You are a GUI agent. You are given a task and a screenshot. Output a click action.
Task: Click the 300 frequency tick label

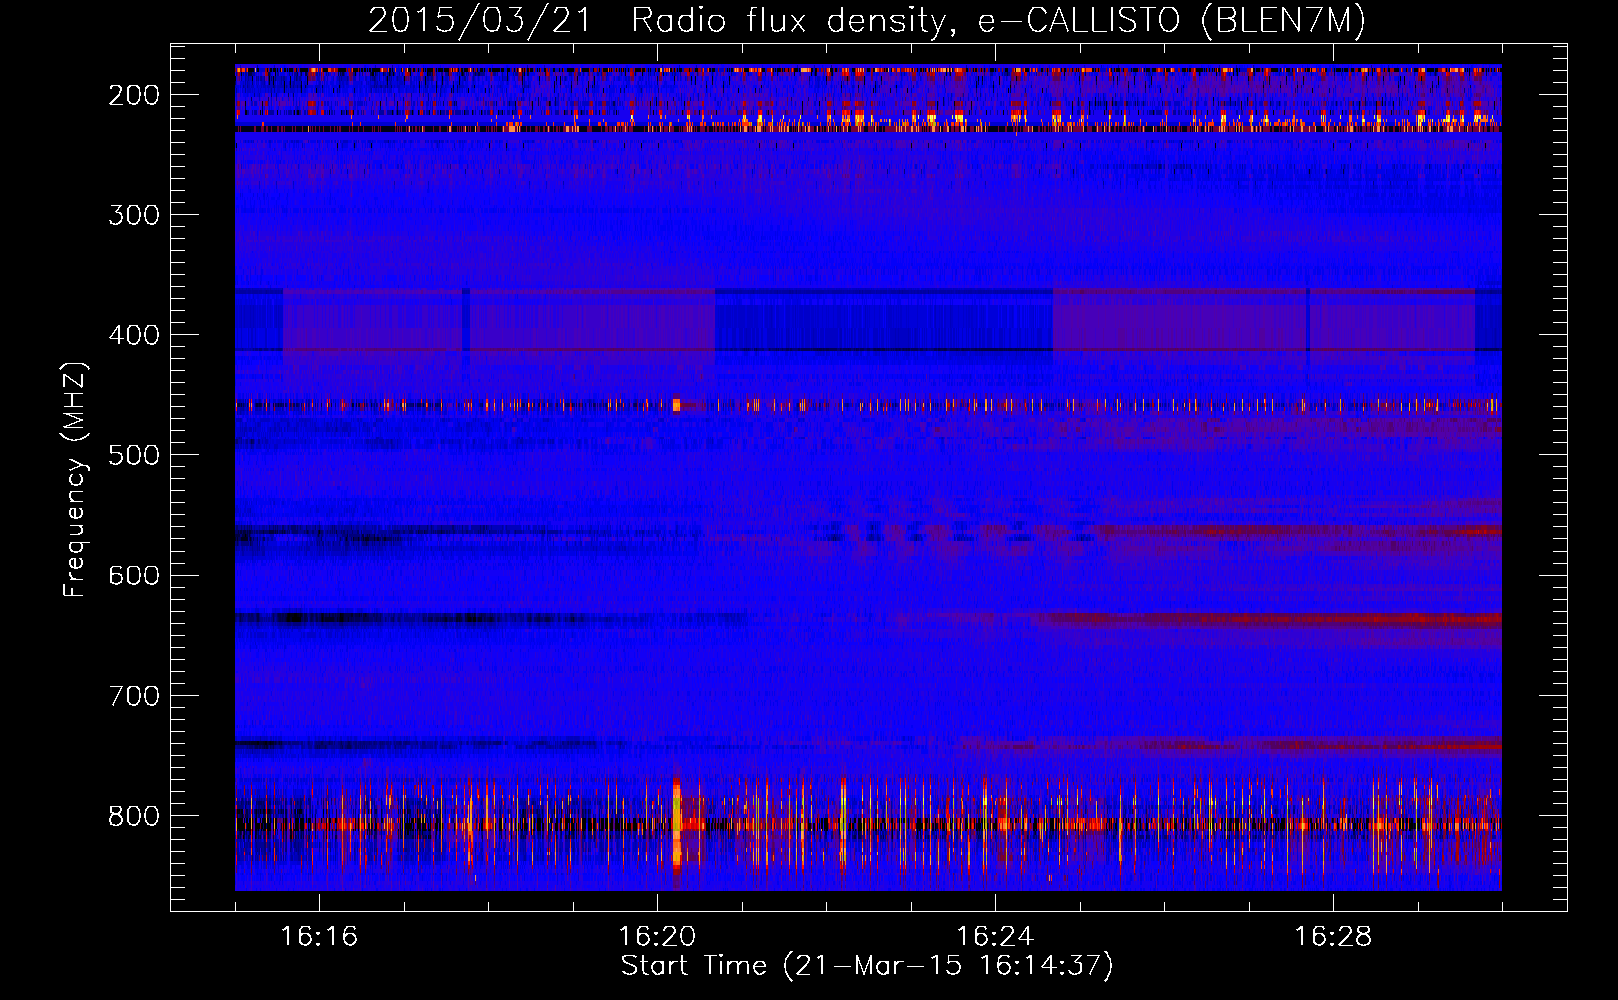pos(133,215)
